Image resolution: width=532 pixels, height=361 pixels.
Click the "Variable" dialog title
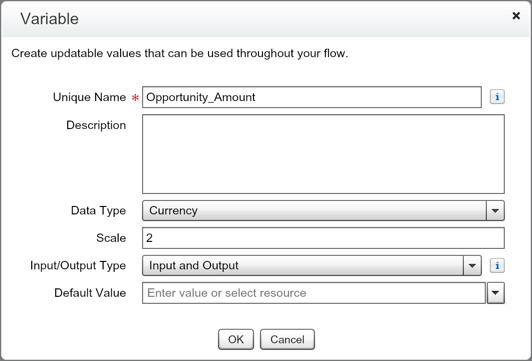[50, 19]
